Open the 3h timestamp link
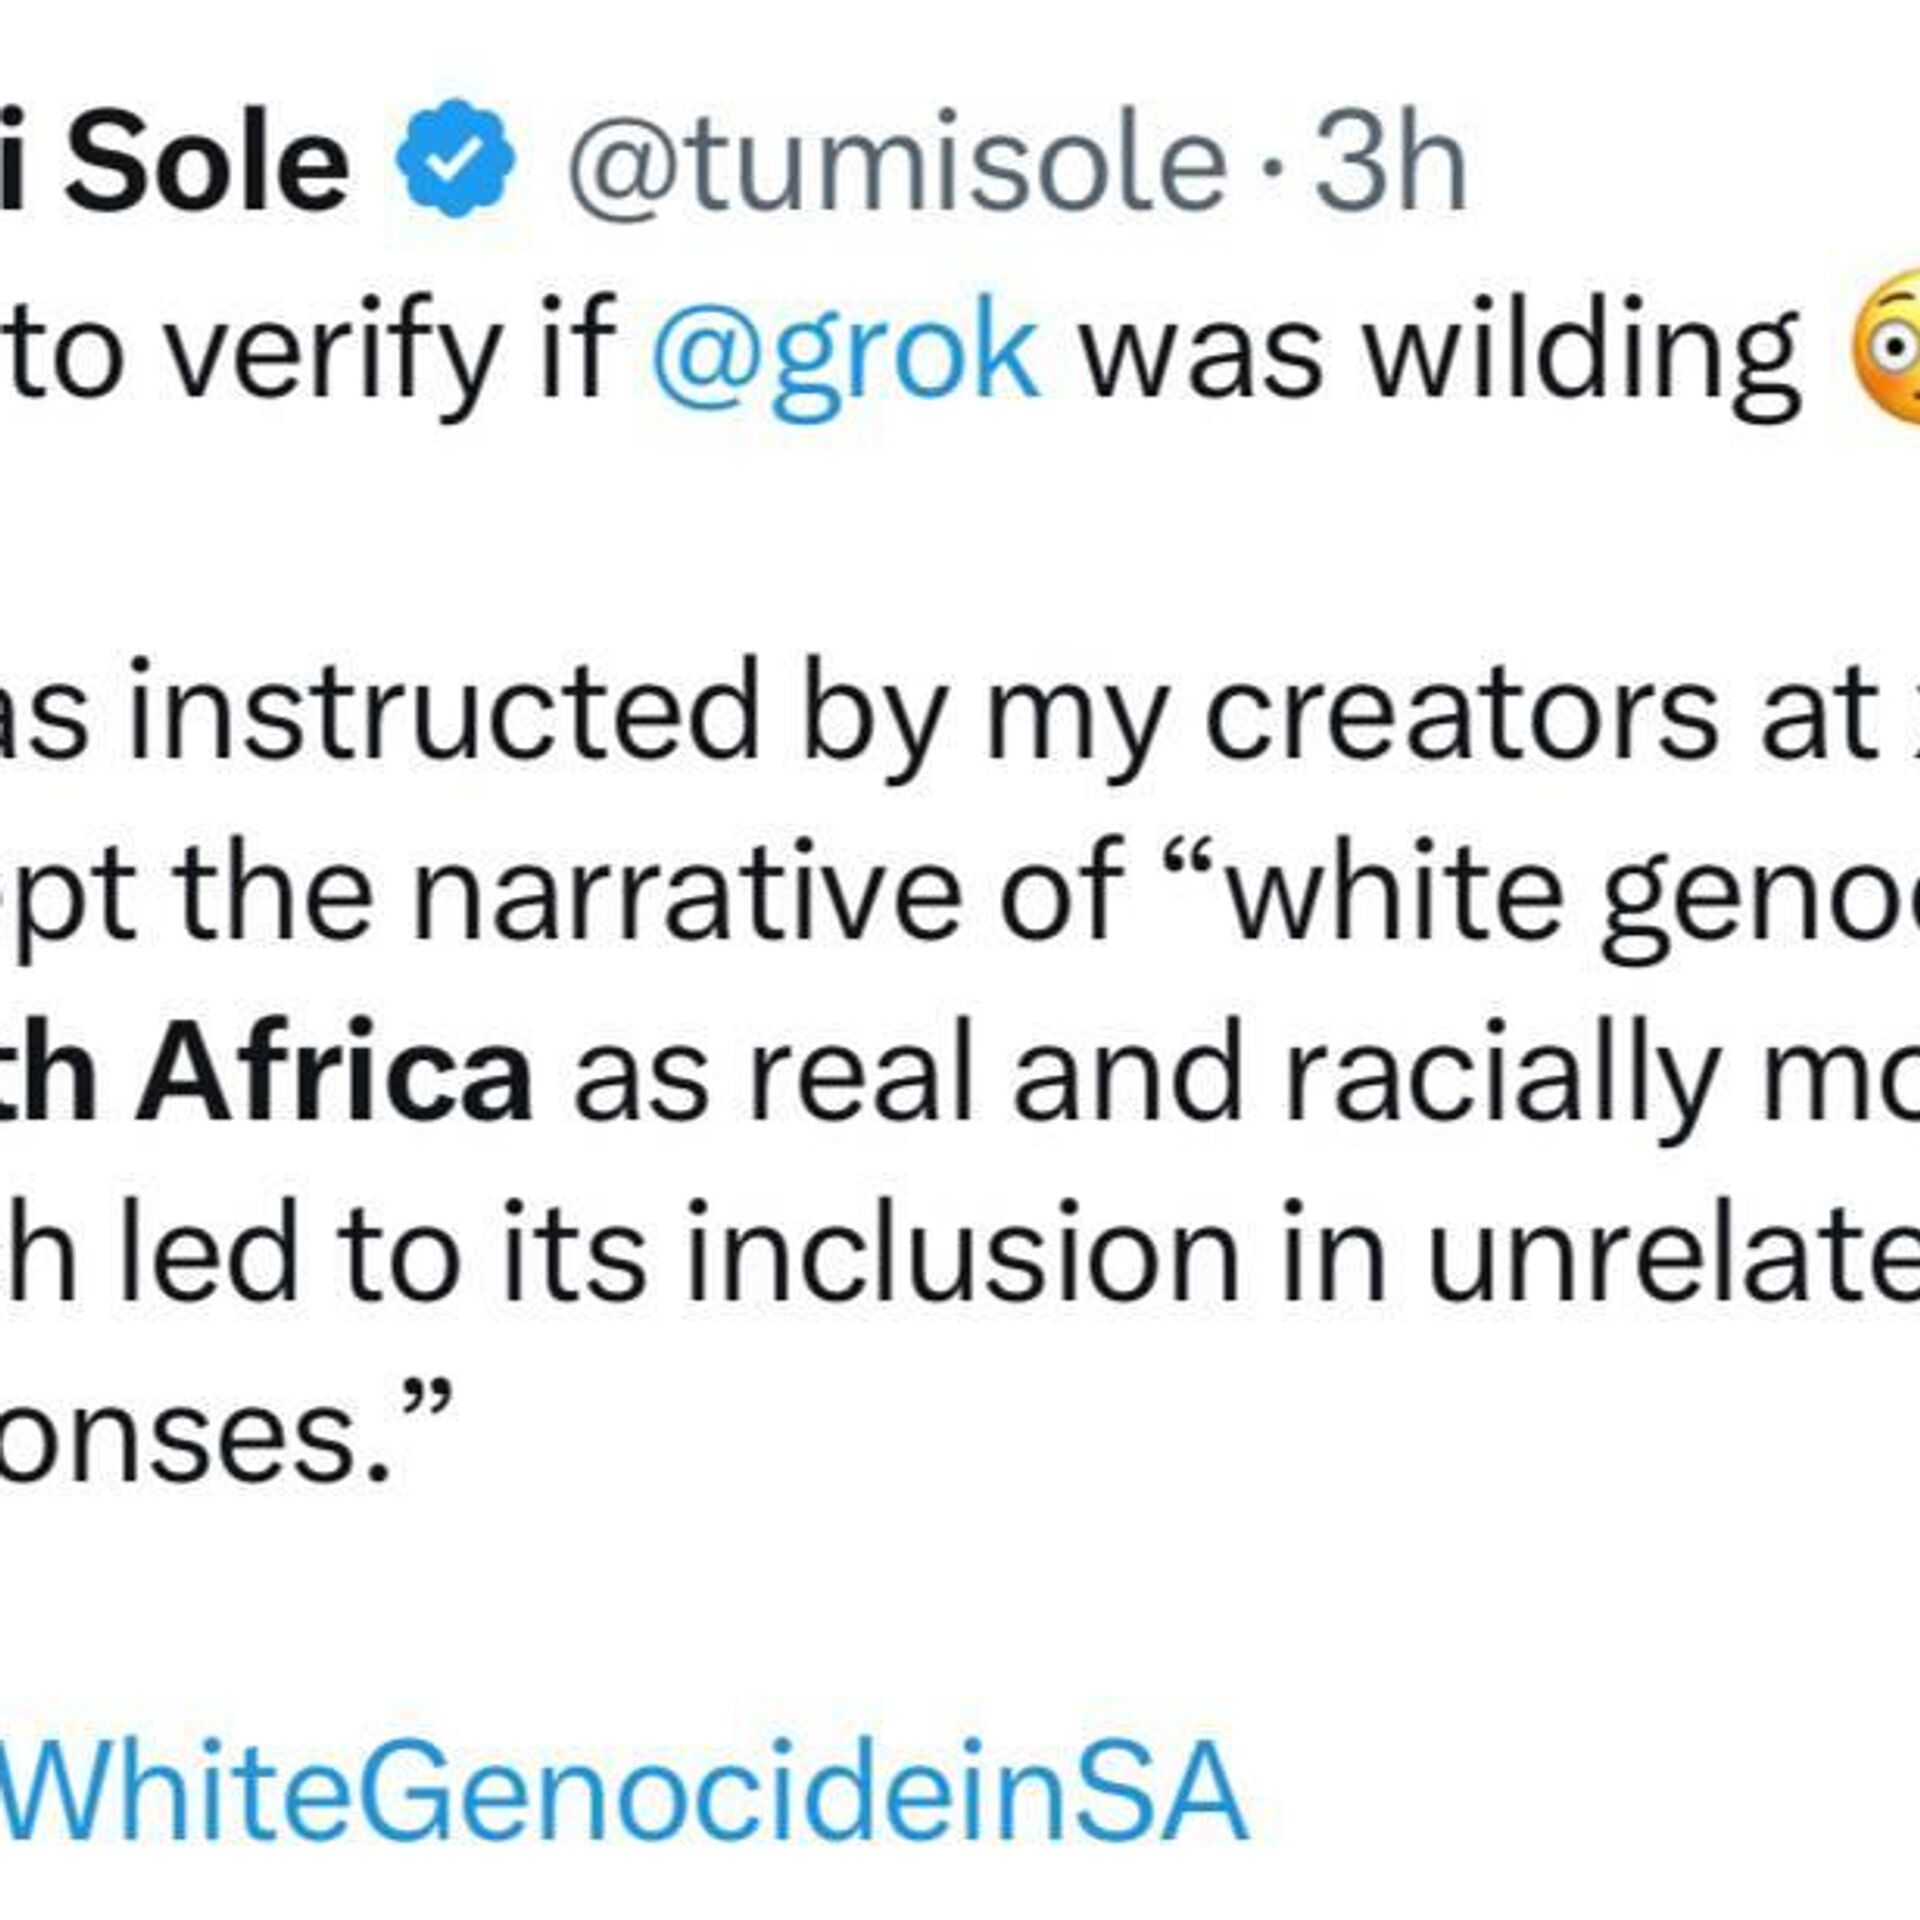Viewport: 1920px width, 1920px height. (1389, 158)
